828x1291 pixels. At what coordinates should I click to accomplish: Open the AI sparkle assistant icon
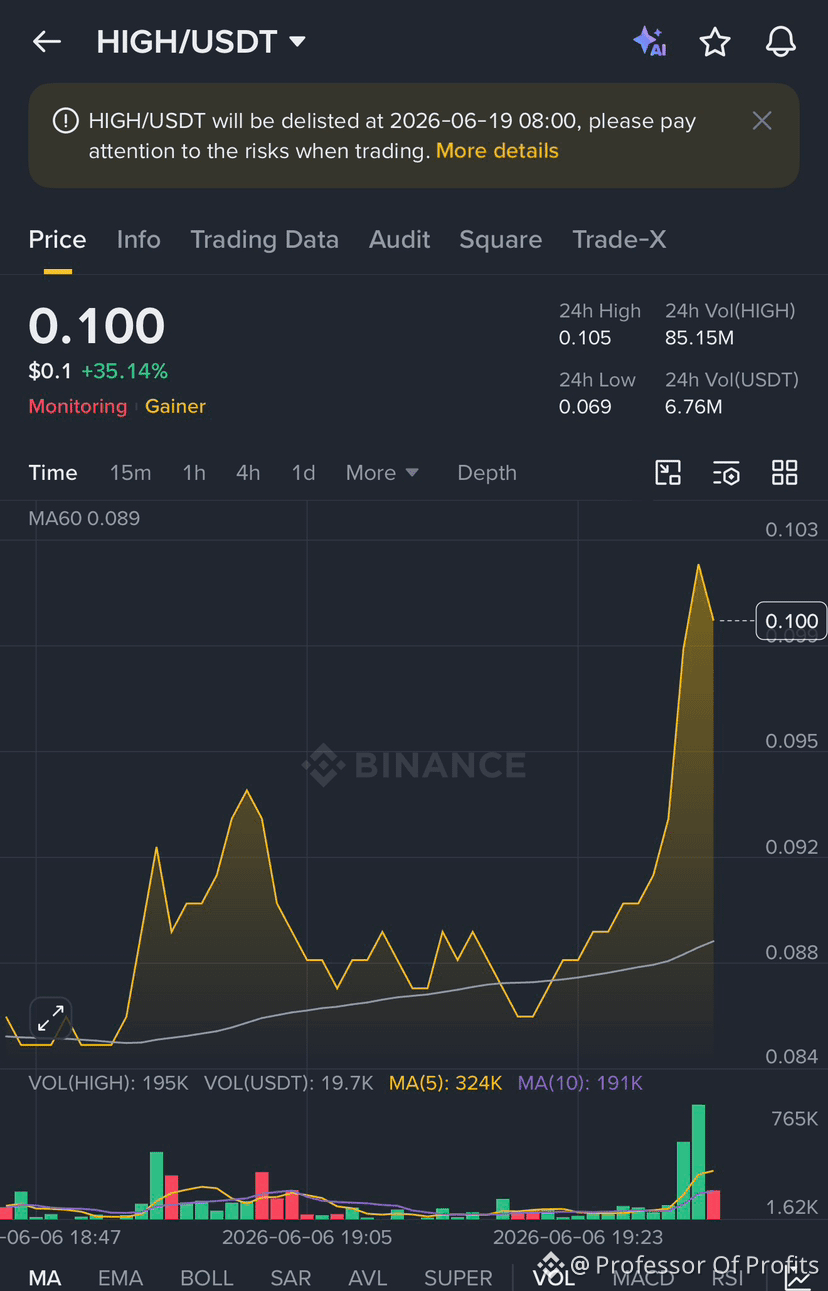coord(650,41)
